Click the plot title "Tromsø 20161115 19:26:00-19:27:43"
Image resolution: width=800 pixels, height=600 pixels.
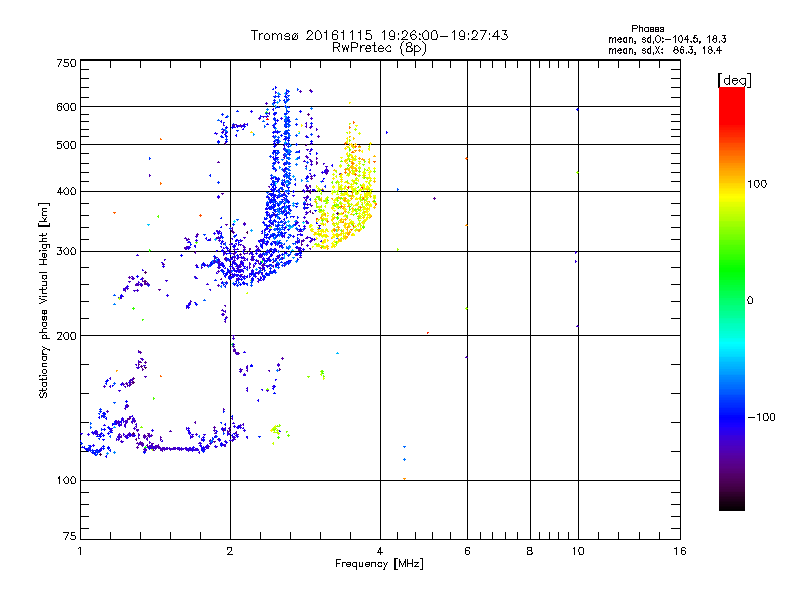[x=379, y=35]
